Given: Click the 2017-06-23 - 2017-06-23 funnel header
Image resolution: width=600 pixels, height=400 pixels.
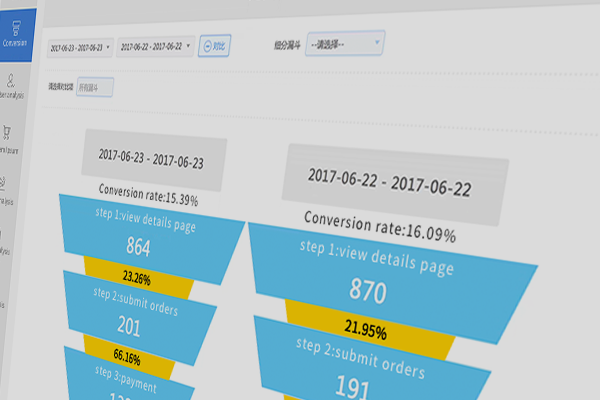Looking at the screenshot, I should coord(154,160).
